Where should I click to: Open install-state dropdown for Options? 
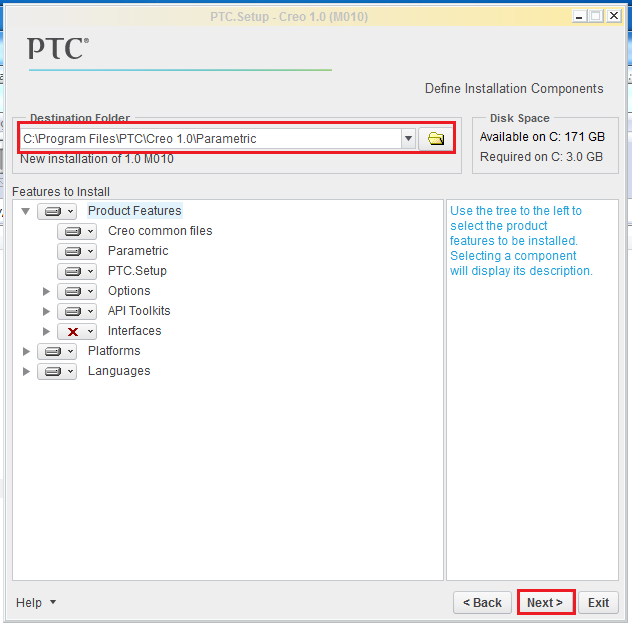click(x=77, y=291)
